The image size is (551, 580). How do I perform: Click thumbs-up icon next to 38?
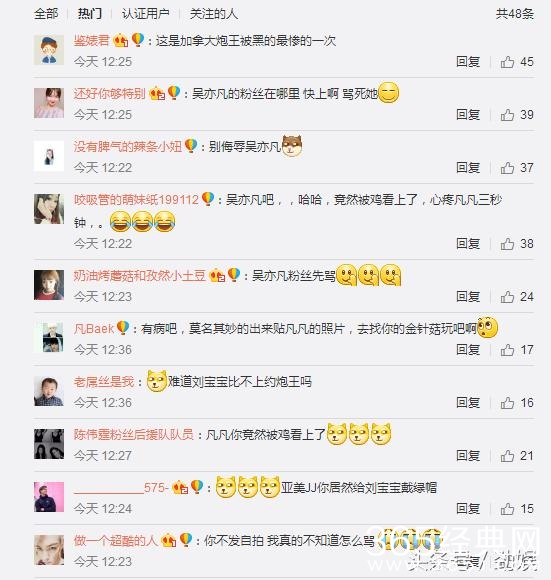click(507, 244)
